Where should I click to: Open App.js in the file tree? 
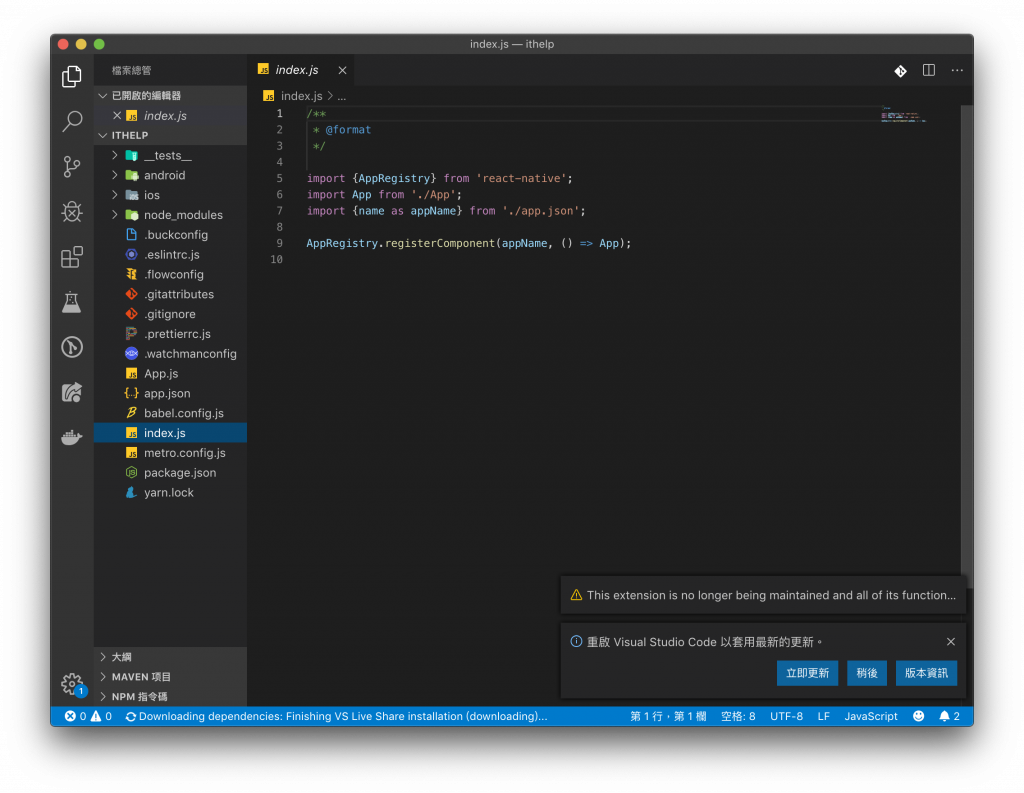pos(170,374)
